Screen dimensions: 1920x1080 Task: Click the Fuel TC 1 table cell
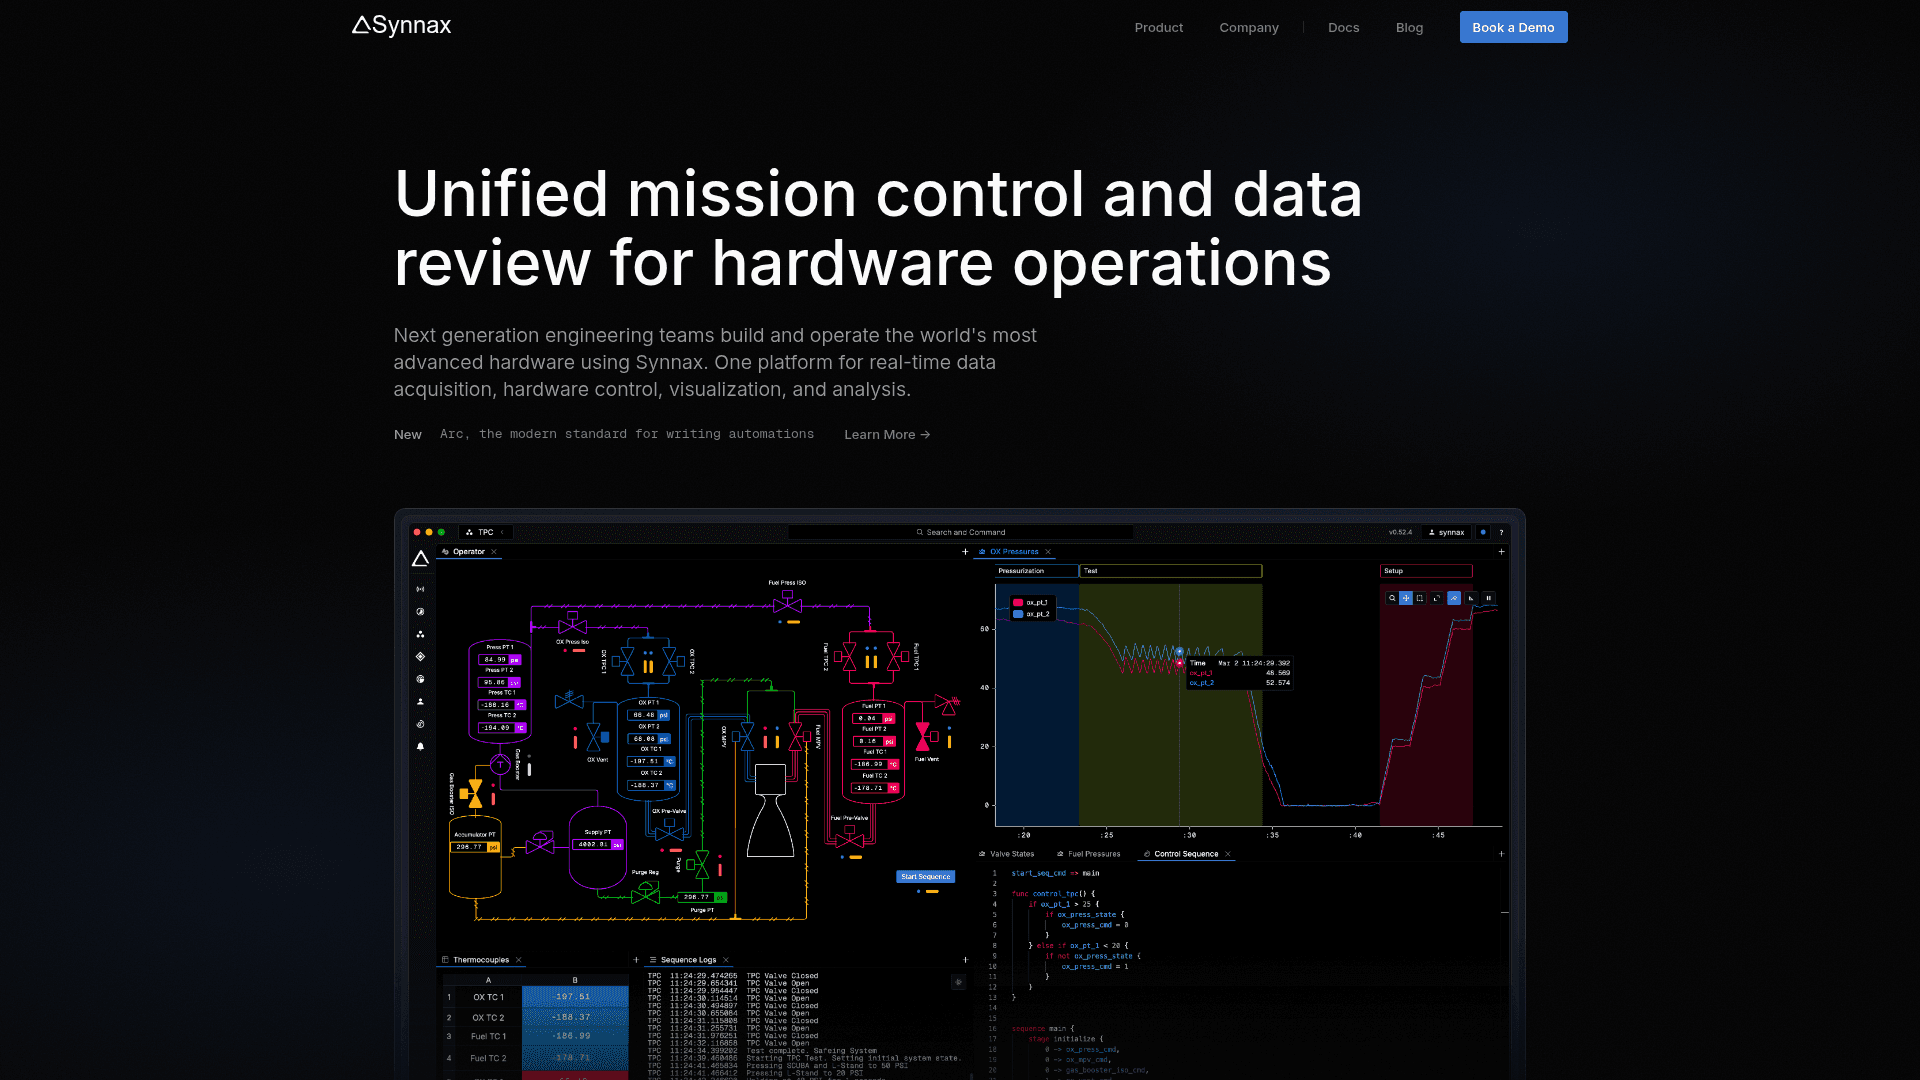coord(489,1036)
